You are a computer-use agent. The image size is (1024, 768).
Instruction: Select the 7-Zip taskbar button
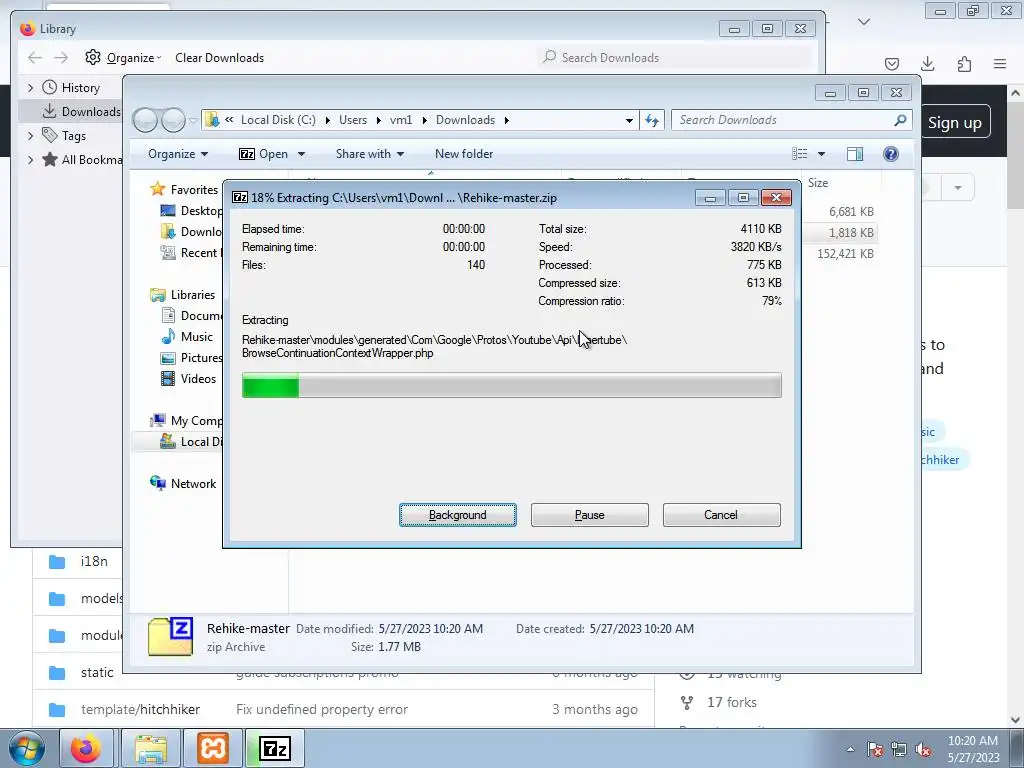[x=274, y=748]
